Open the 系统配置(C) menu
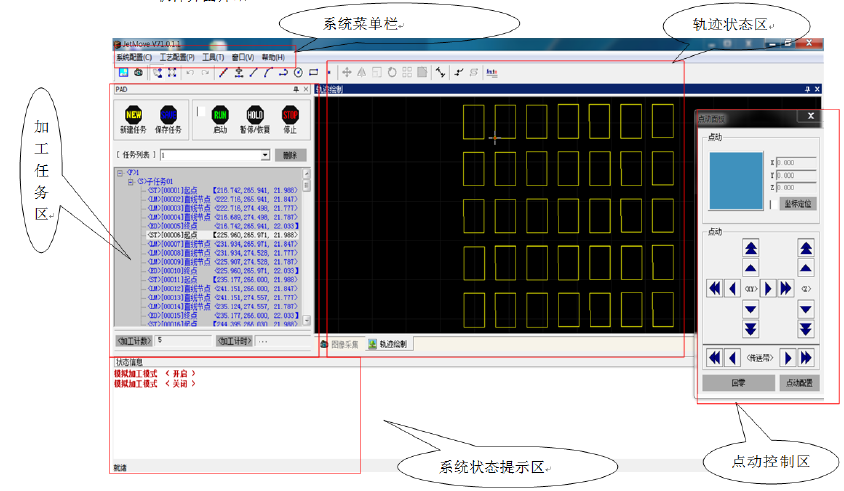844x491 pixels. coord(134,57)
